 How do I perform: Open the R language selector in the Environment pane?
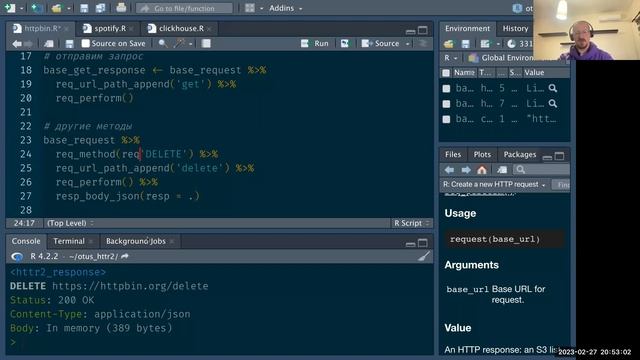[451, 58]
